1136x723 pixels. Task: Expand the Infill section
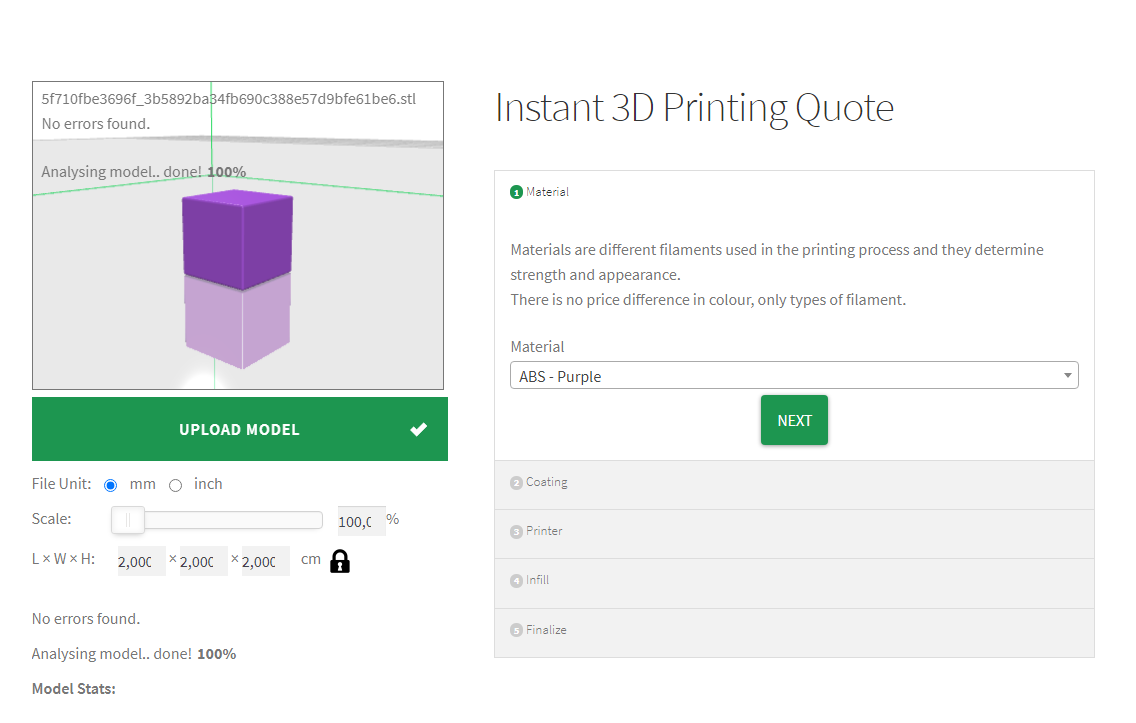[794, 583]
